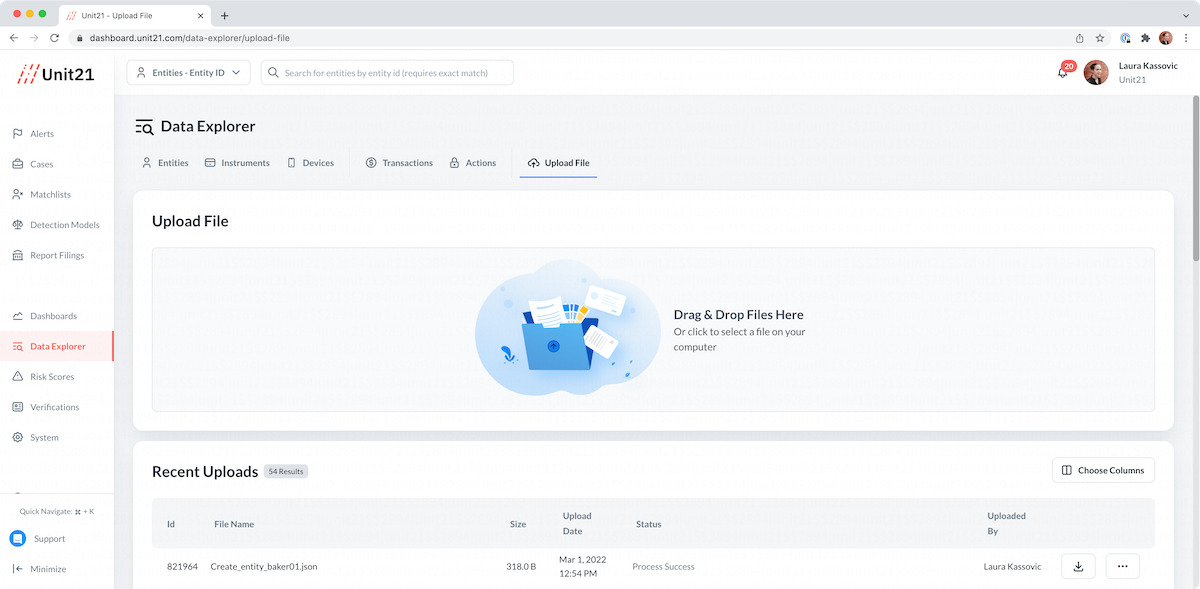
Task: Click file name Create_entity_baker01.json
Action: pyautogui.click(x=264, y=567)
